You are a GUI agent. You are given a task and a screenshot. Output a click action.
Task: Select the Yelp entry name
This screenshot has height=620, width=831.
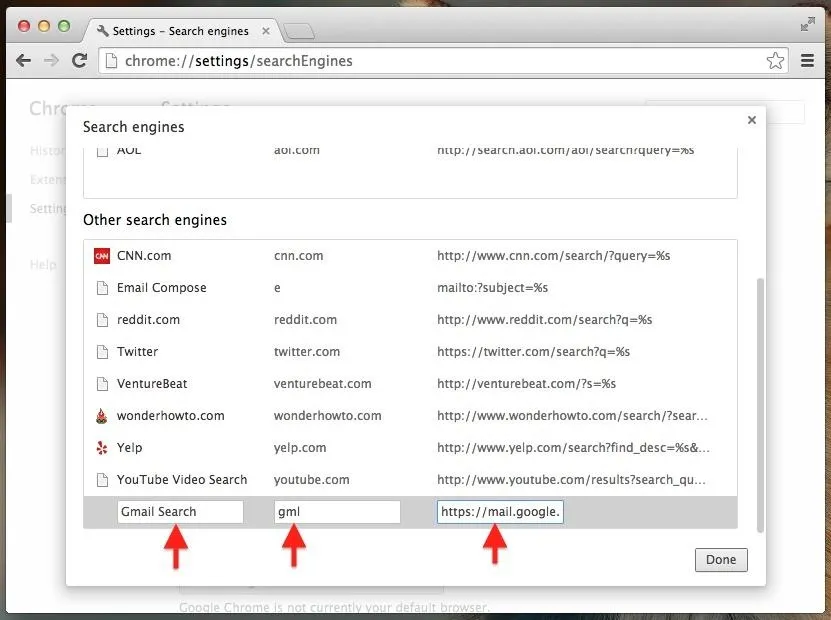click(x=129, y=448)
